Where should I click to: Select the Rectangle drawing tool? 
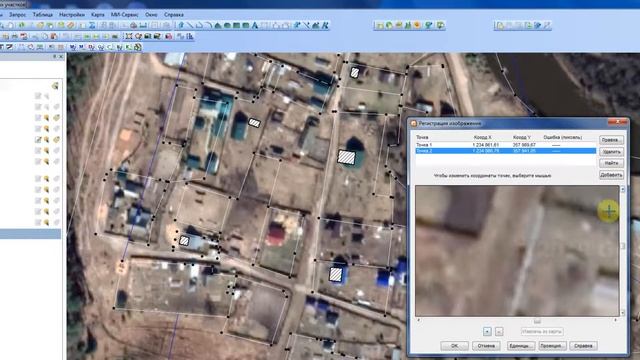tap(236, 25)
